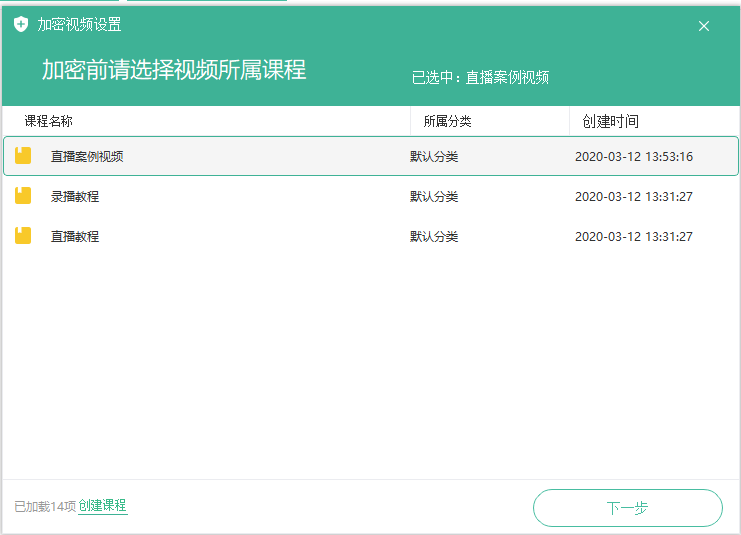Select the 录播教程 course name
This screenshot has height=535, width=741.
(75, 197)
